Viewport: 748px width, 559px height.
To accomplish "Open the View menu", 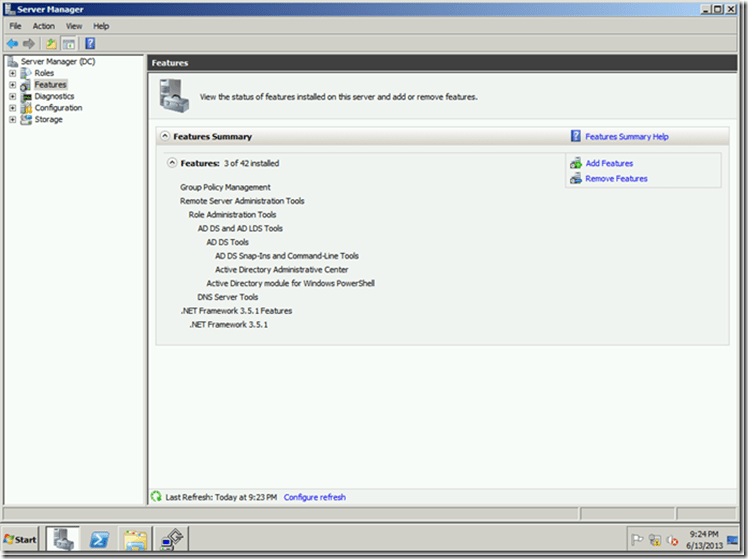I will [74, 26].
